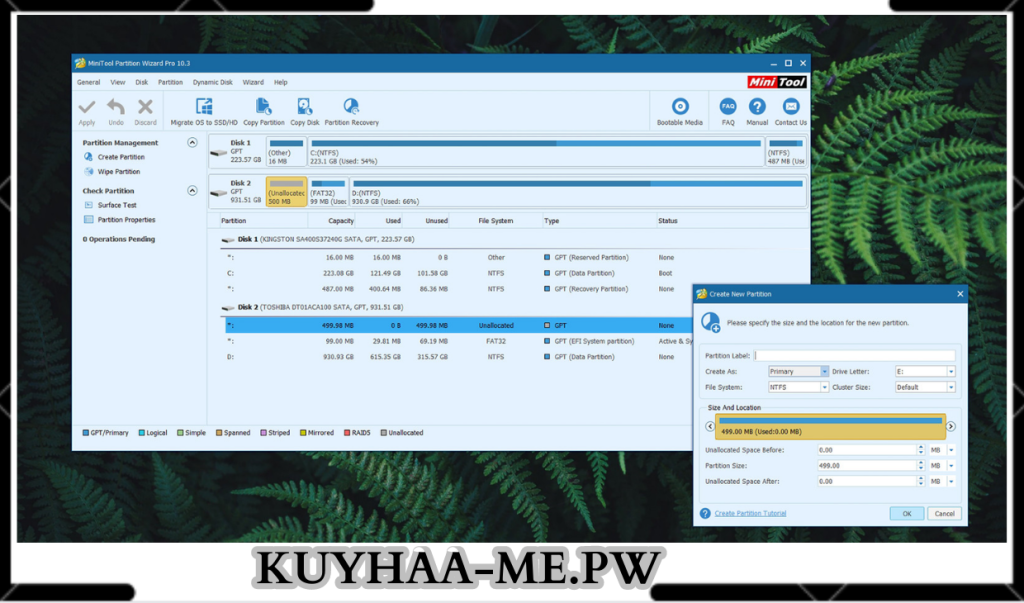
Task: Click OK in Create New Partition dialog
Action: [906, 513]
